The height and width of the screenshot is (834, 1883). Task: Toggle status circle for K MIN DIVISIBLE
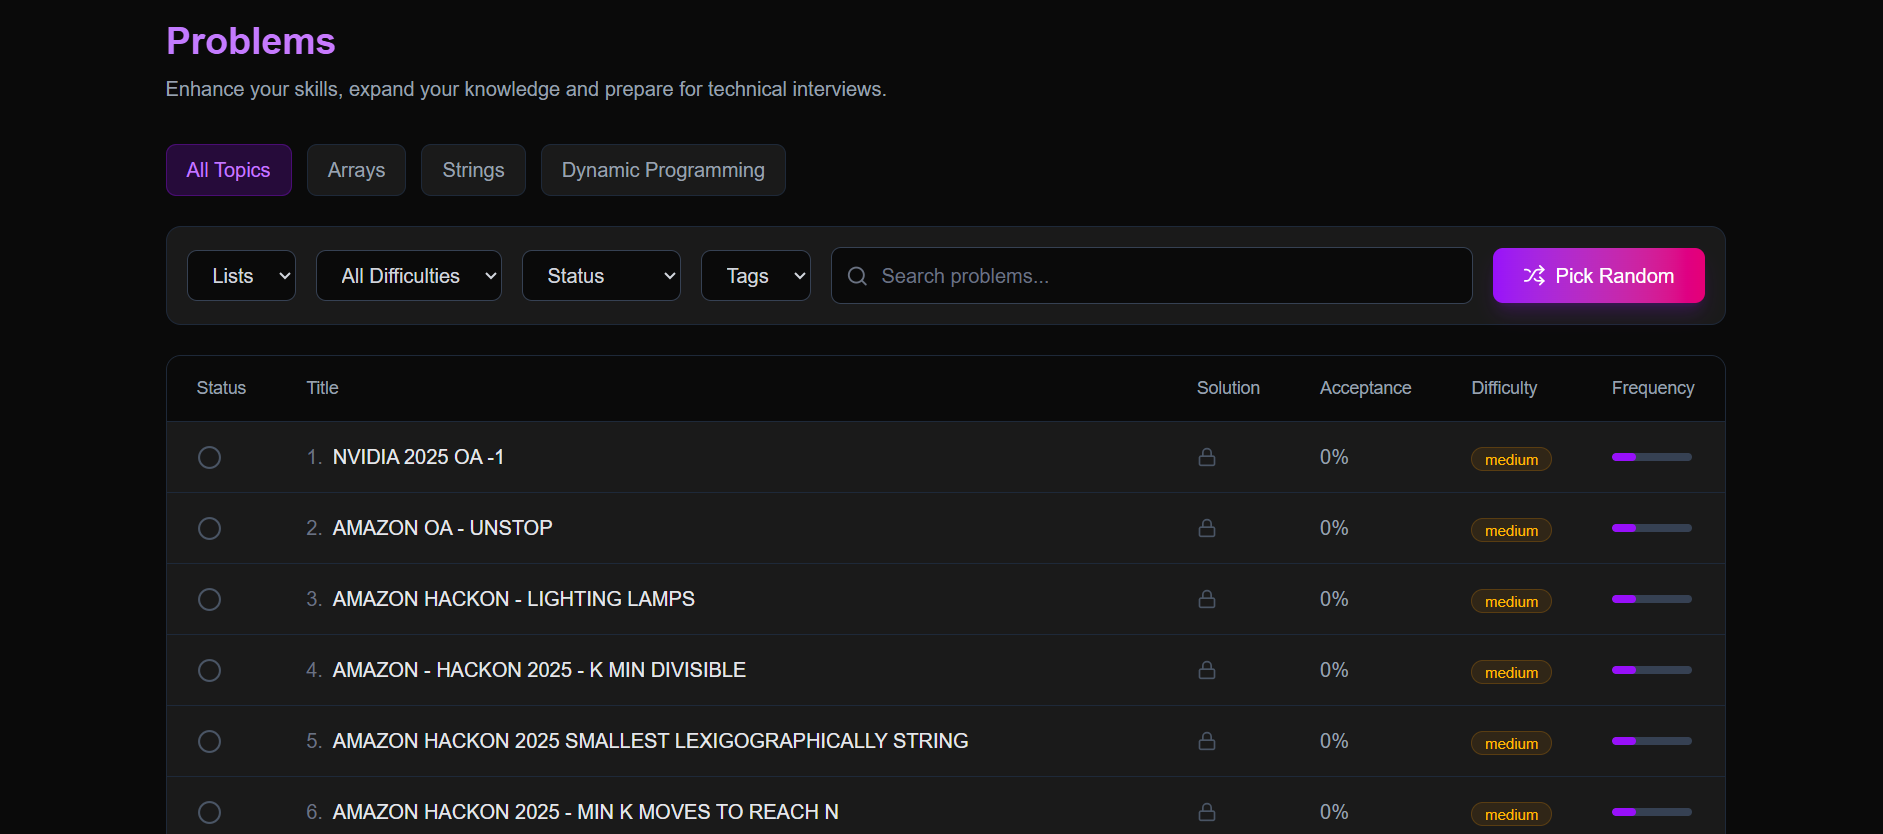209,670
